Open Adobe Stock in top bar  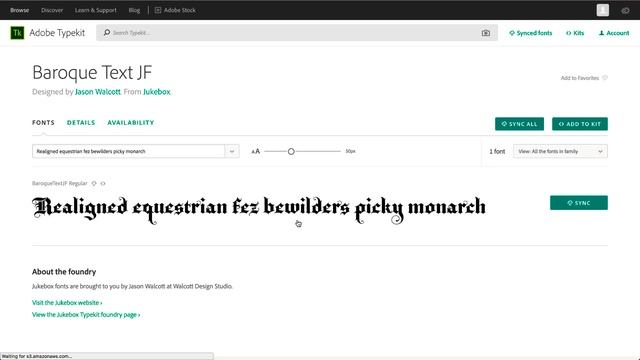(175, 10)
